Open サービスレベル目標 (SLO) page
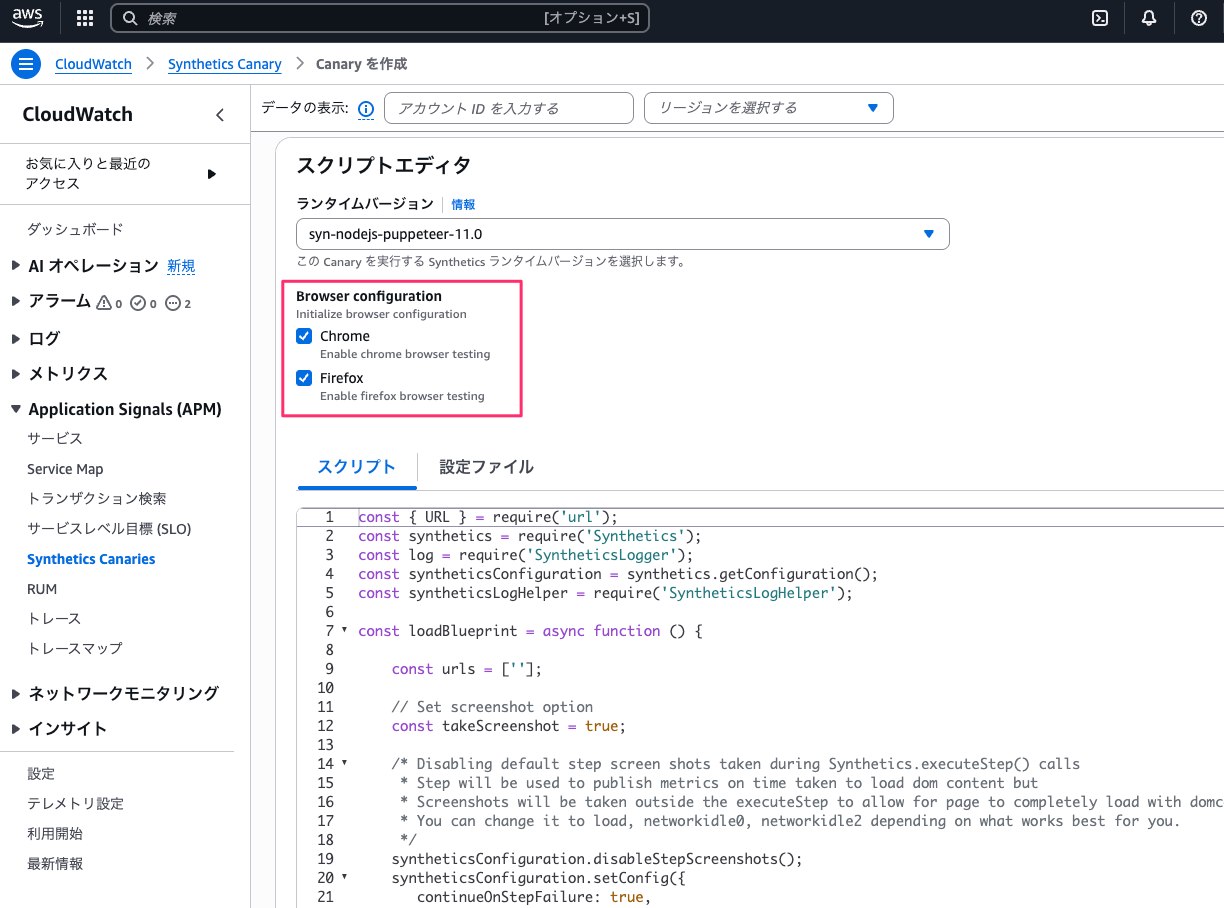 coord(109,528)
